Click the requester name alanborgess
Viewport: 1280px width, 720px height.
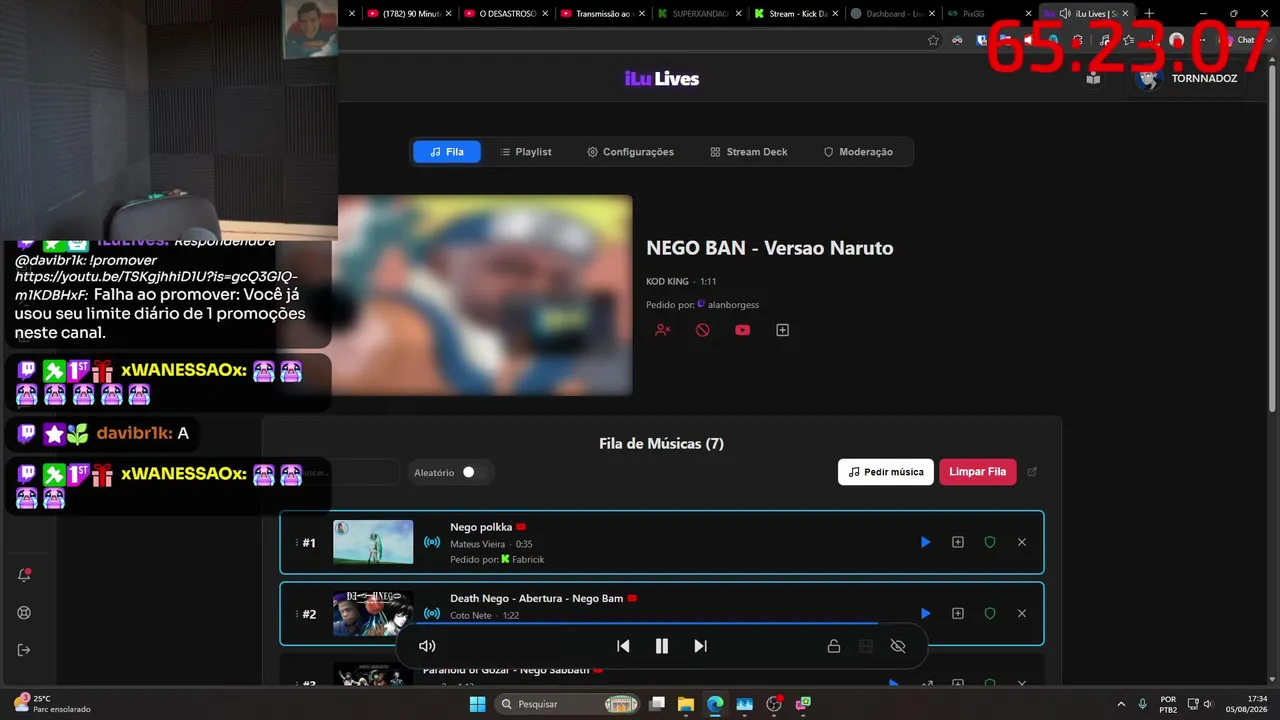point(733,304)
